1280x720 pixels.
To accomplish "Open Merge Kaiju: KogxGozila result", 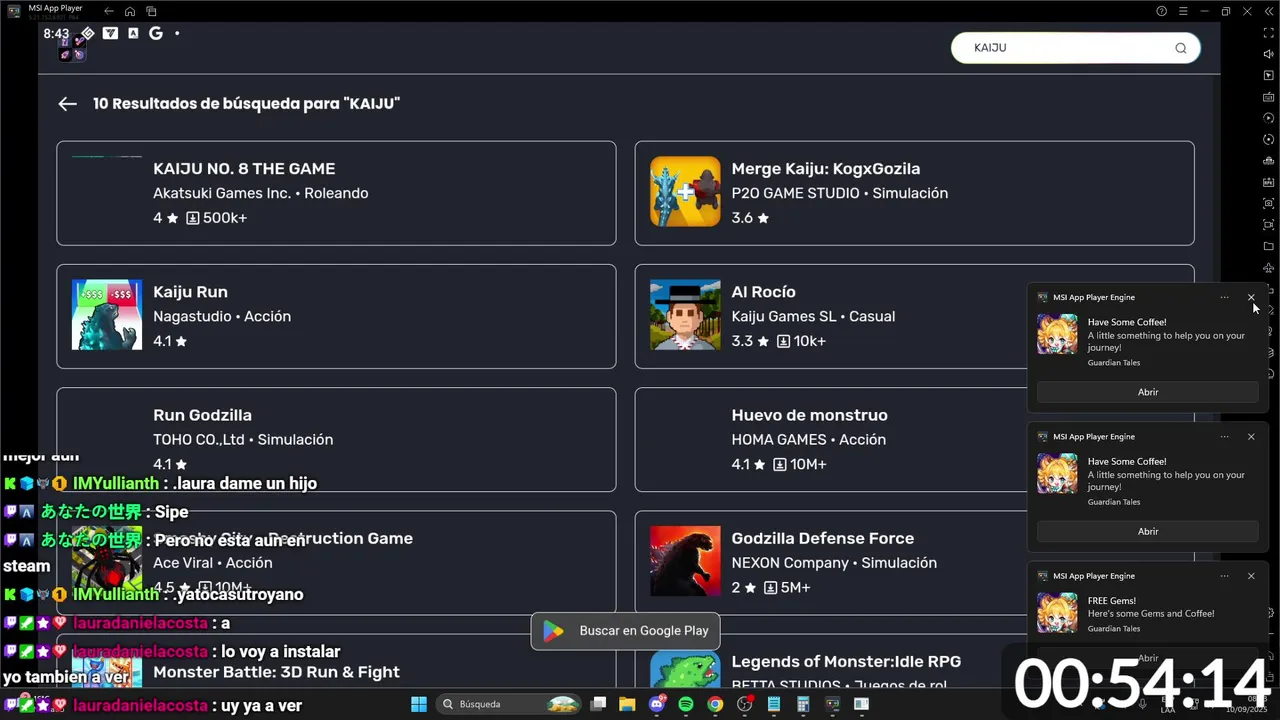I will tap(914, 193).
